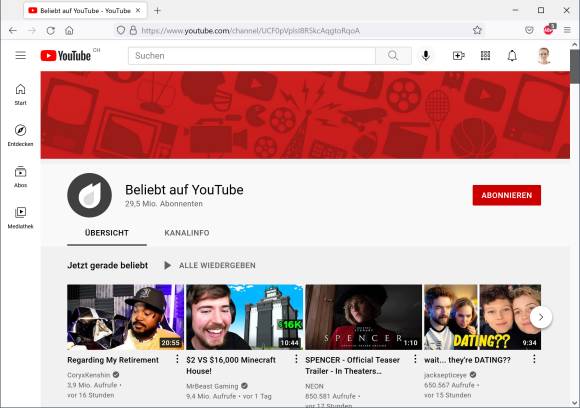This screenshot has height=408, width=580.
Task: Click the browser back arrow
Action: tap(13, 30)
